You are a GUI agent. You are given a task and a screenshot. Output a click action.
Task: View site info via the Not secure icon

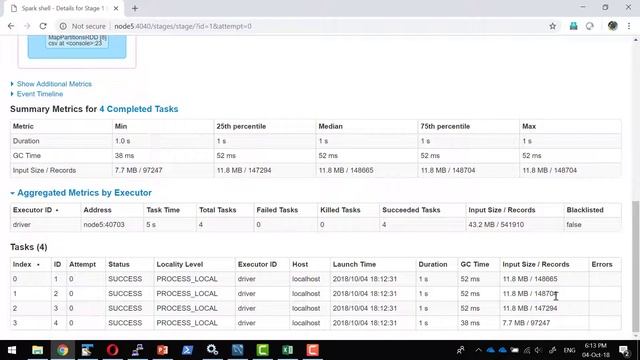tap(63, 26)
